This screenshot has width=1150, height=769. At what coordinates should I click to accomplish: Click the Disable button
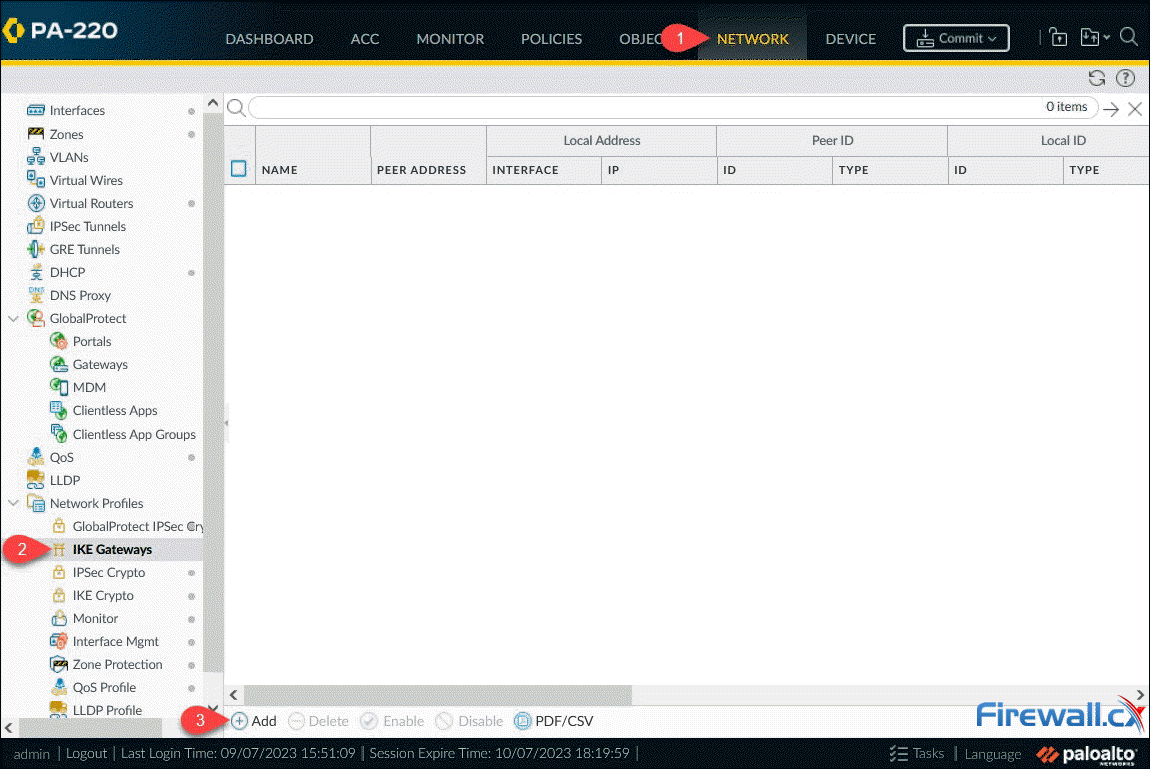[469, 721]
